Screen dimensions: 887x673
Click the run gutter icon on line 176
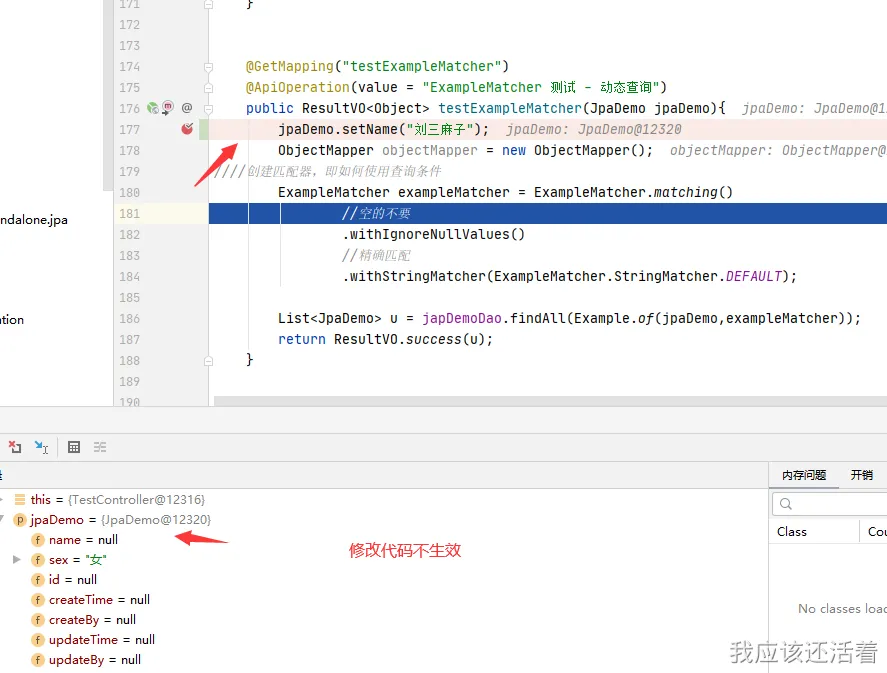pyautogui.click(x=151, y=108)
